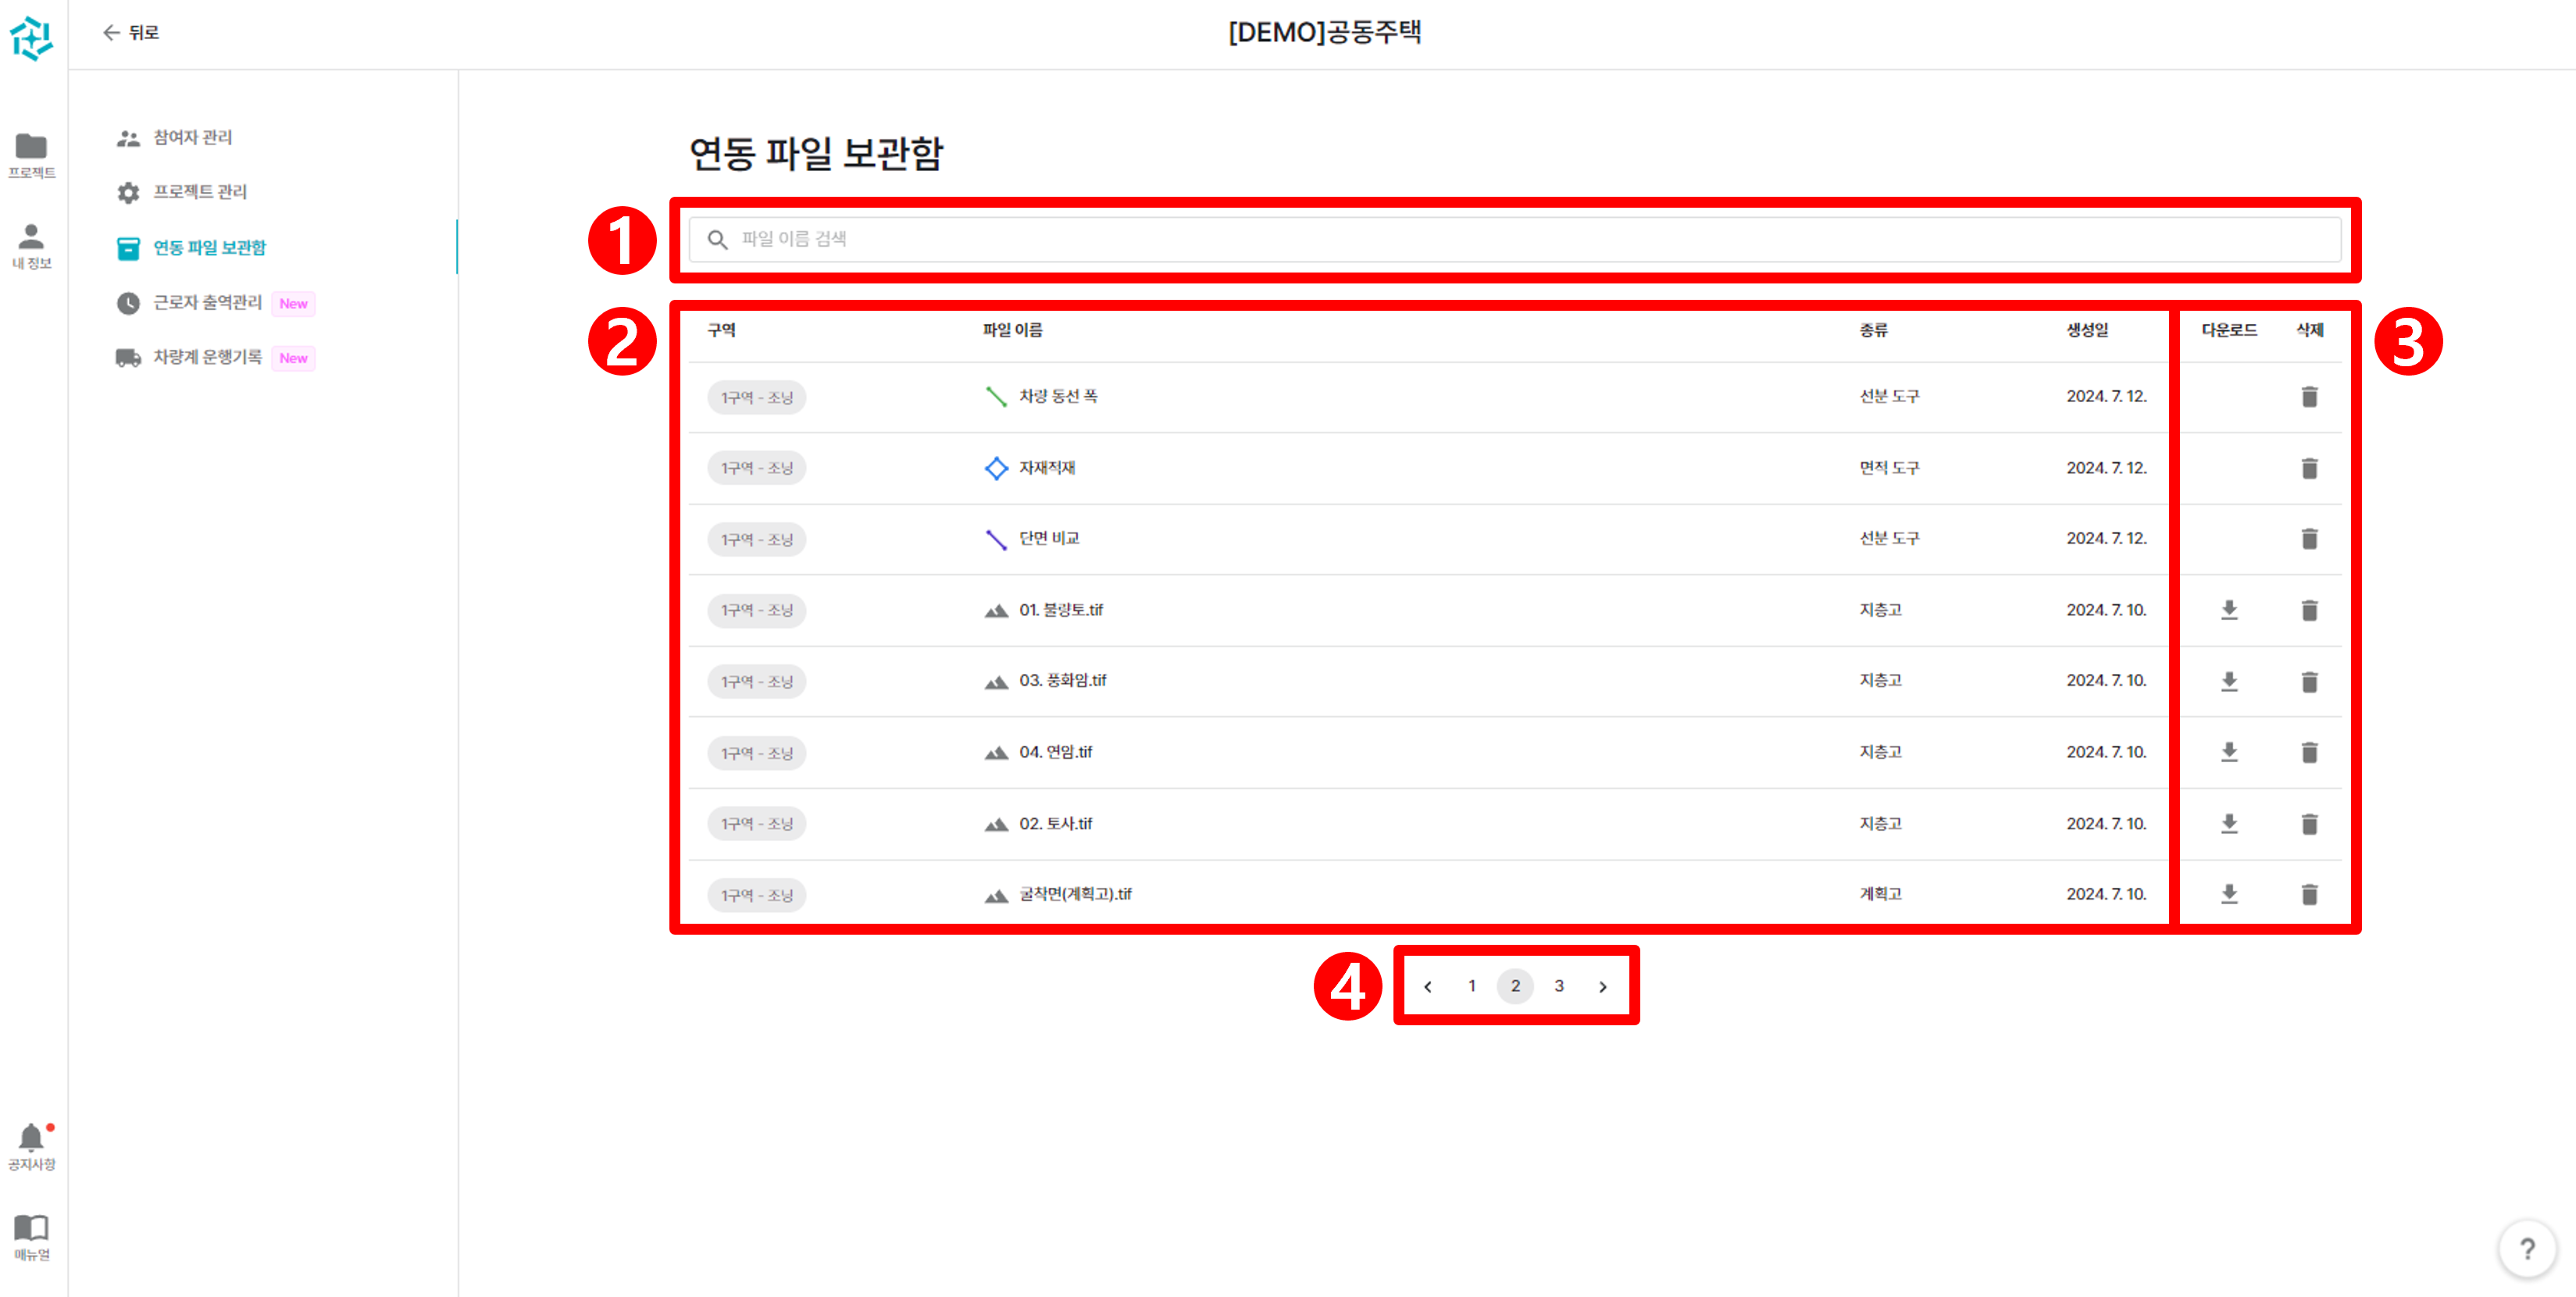The height and width of the screenshot is (1297, 2576).
Task: Click the company logo at top left
Action: click(x=32, y=38)
